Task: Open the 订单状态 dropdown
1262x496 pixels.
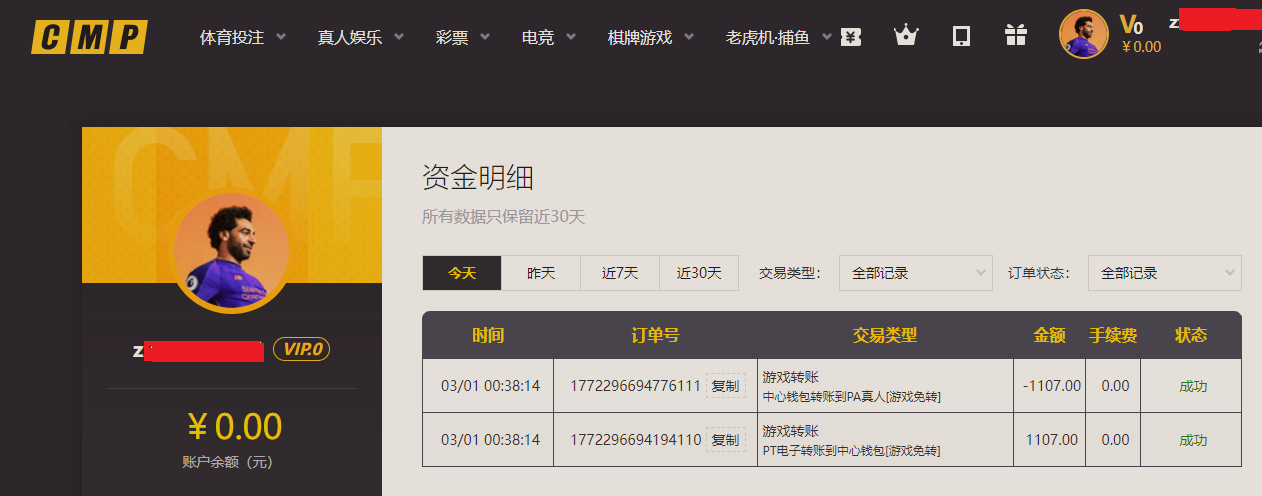Action: tap(1164, 273)
